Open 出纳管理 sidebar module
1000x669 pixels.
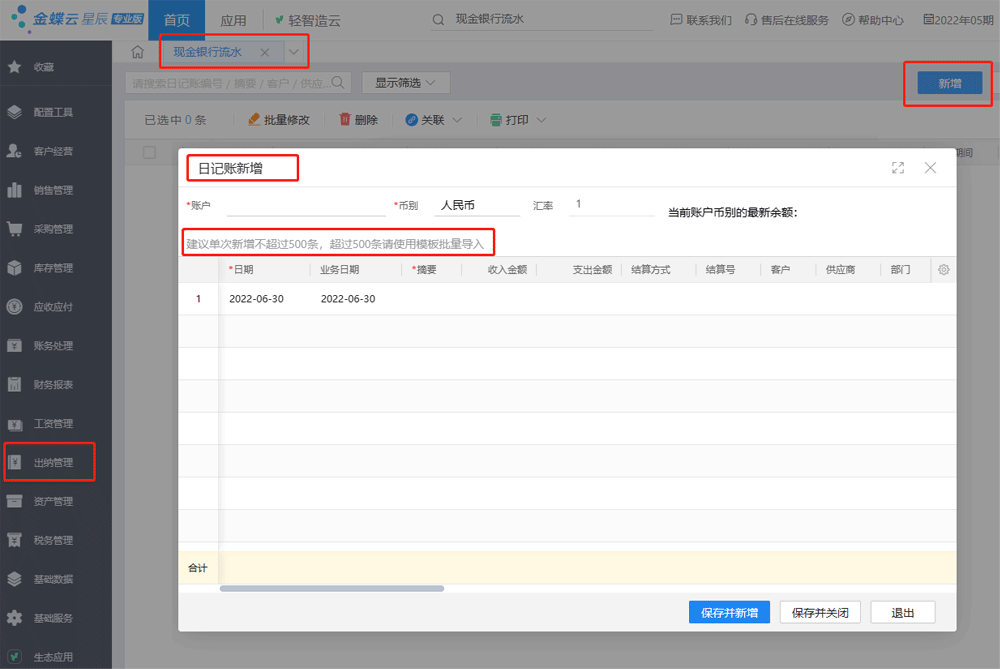(41, 462)
